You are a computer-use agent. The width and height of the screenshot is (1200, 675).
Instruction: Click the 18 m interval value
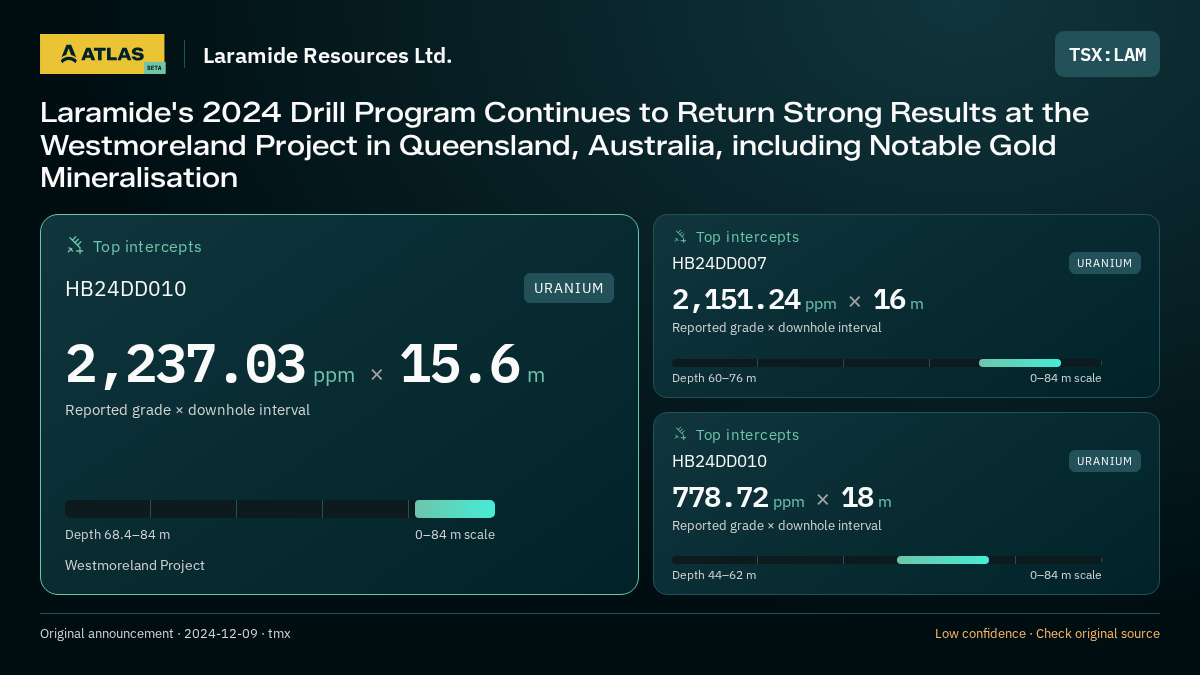click(x=866, y=498)
